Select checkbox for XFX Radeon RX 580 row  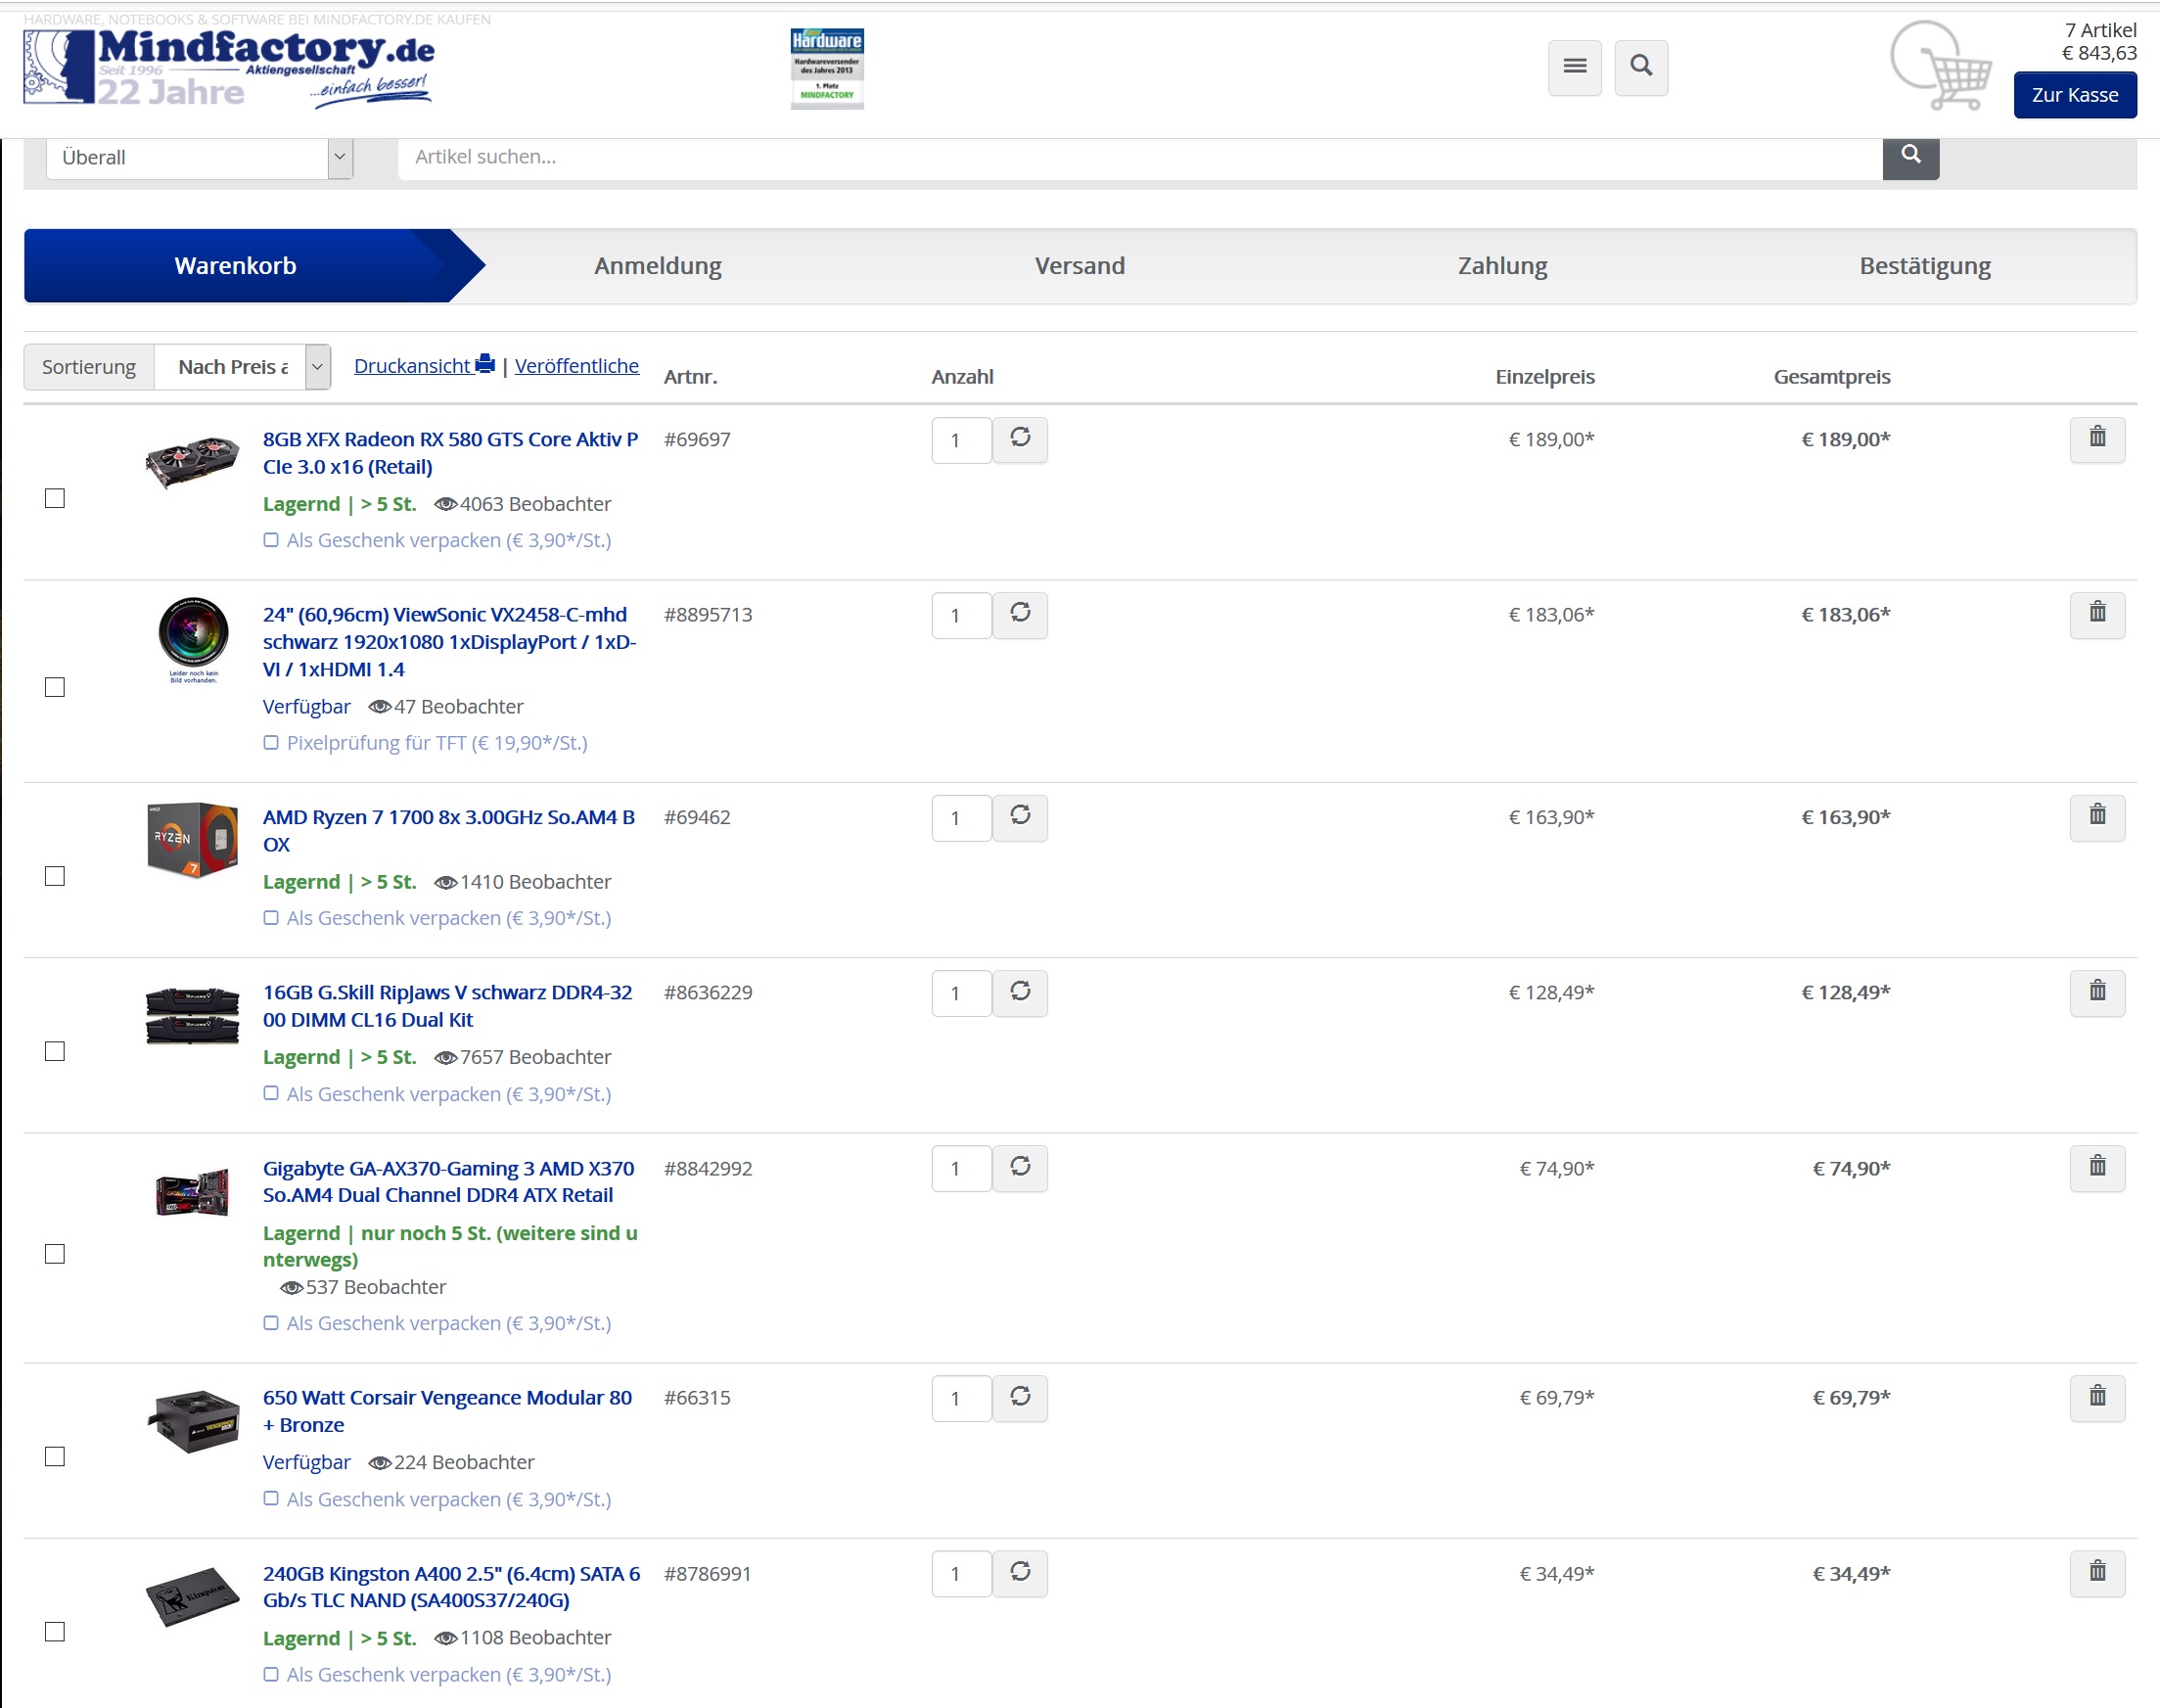pyautogui.click(x=55, y=498)
